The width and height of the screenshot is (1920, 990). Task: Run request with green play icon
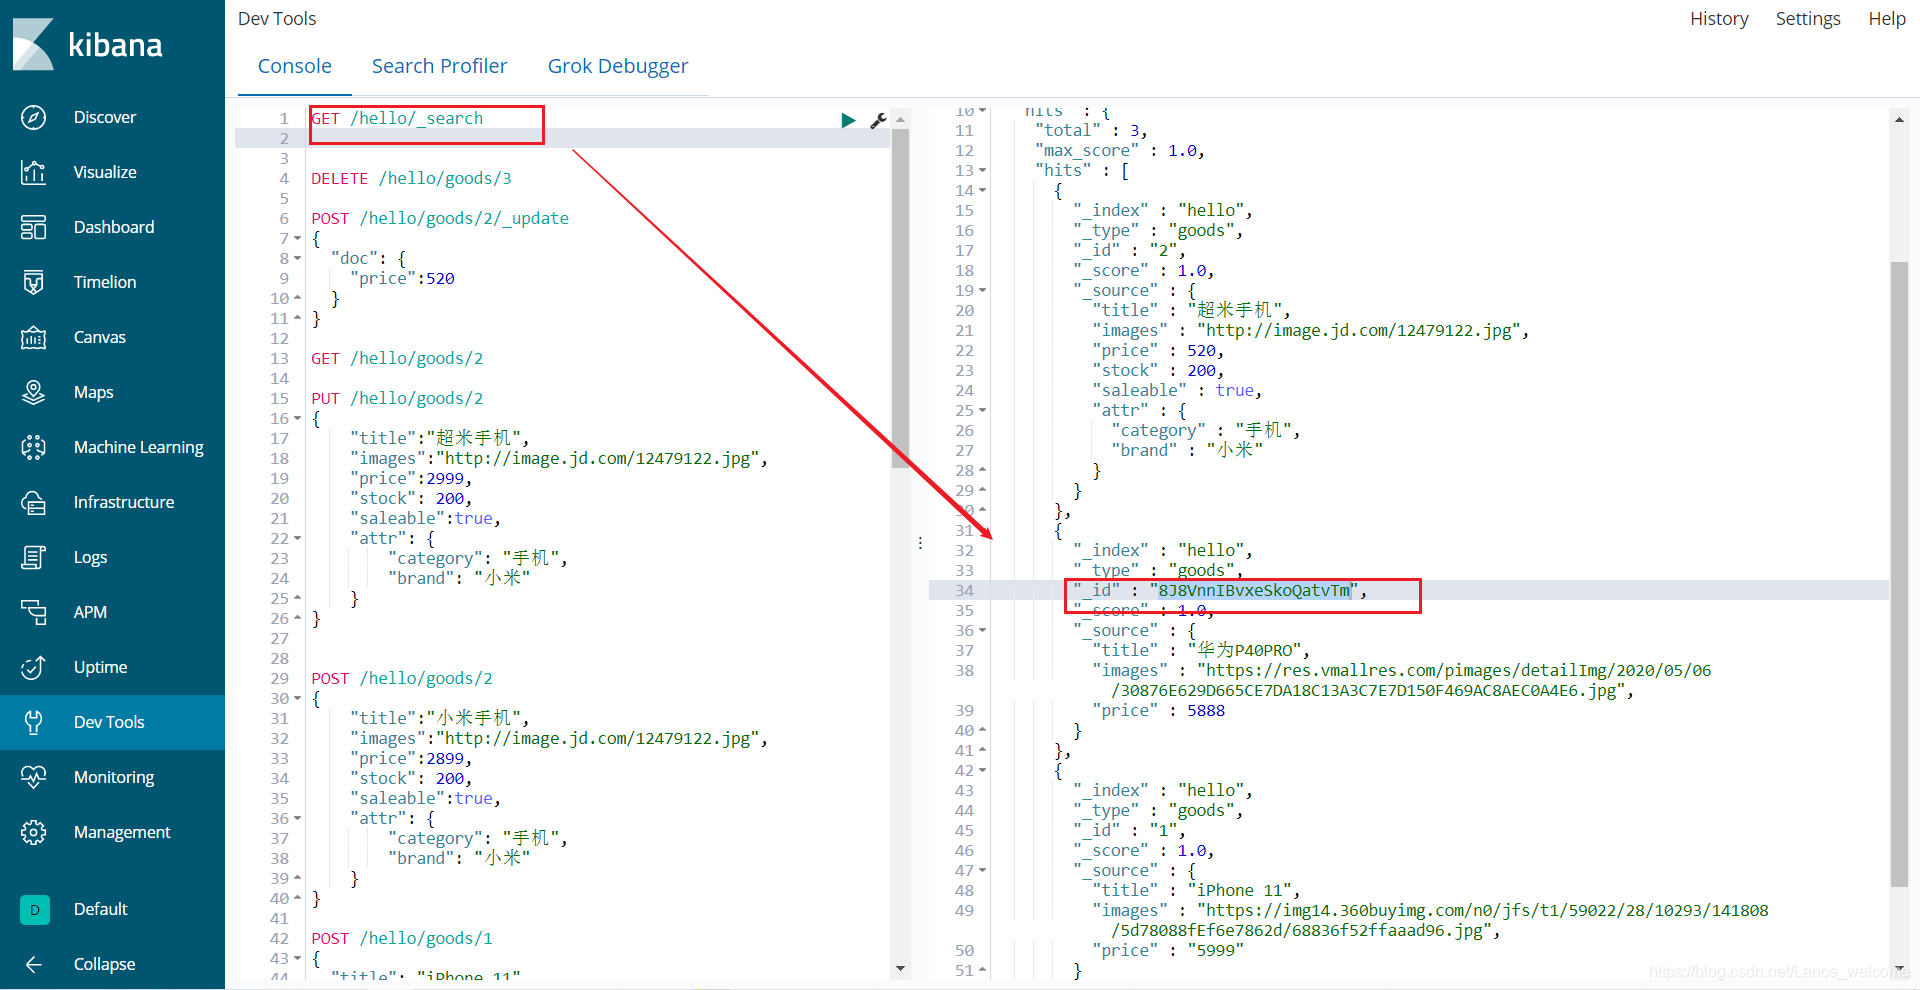[x=848, y=120]
